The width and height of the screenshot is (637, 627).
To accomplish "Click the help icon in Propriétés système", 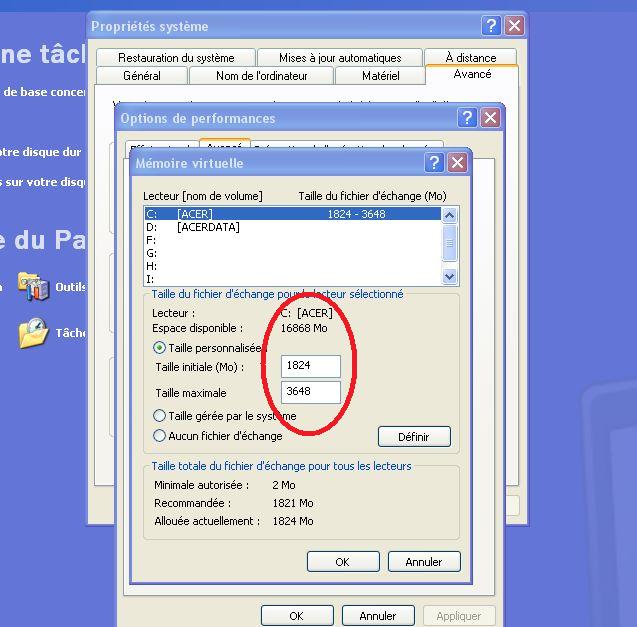I will (491, 26).
